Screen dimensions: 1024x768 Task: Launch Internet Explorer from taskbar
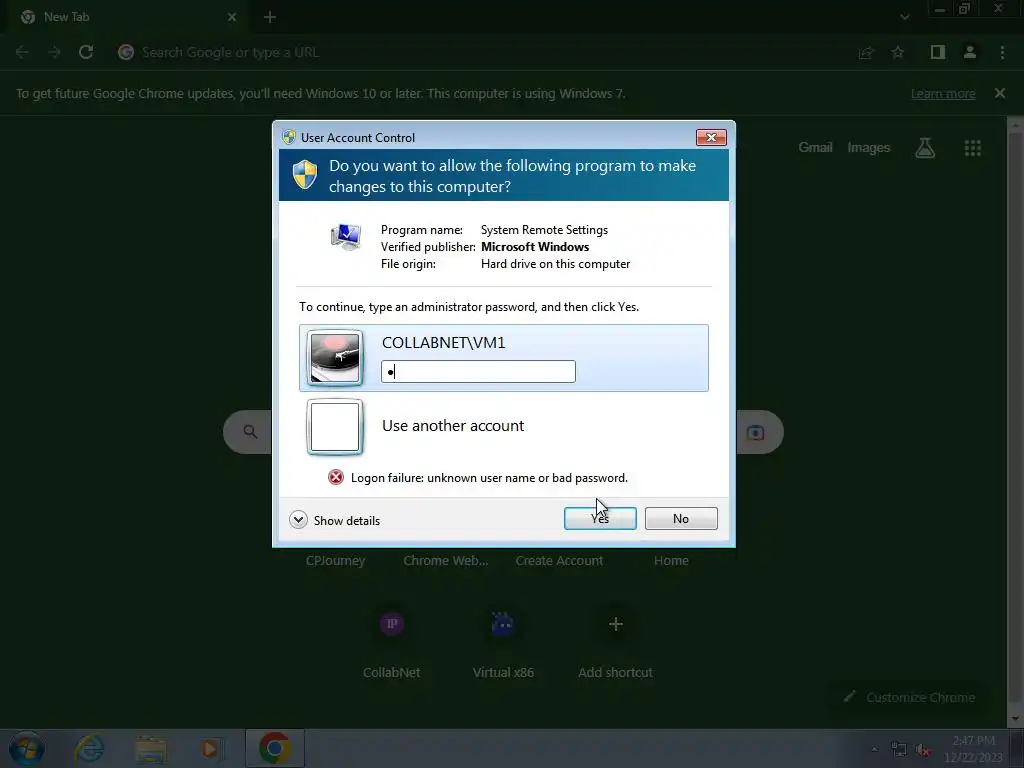[x=89, y=748]
